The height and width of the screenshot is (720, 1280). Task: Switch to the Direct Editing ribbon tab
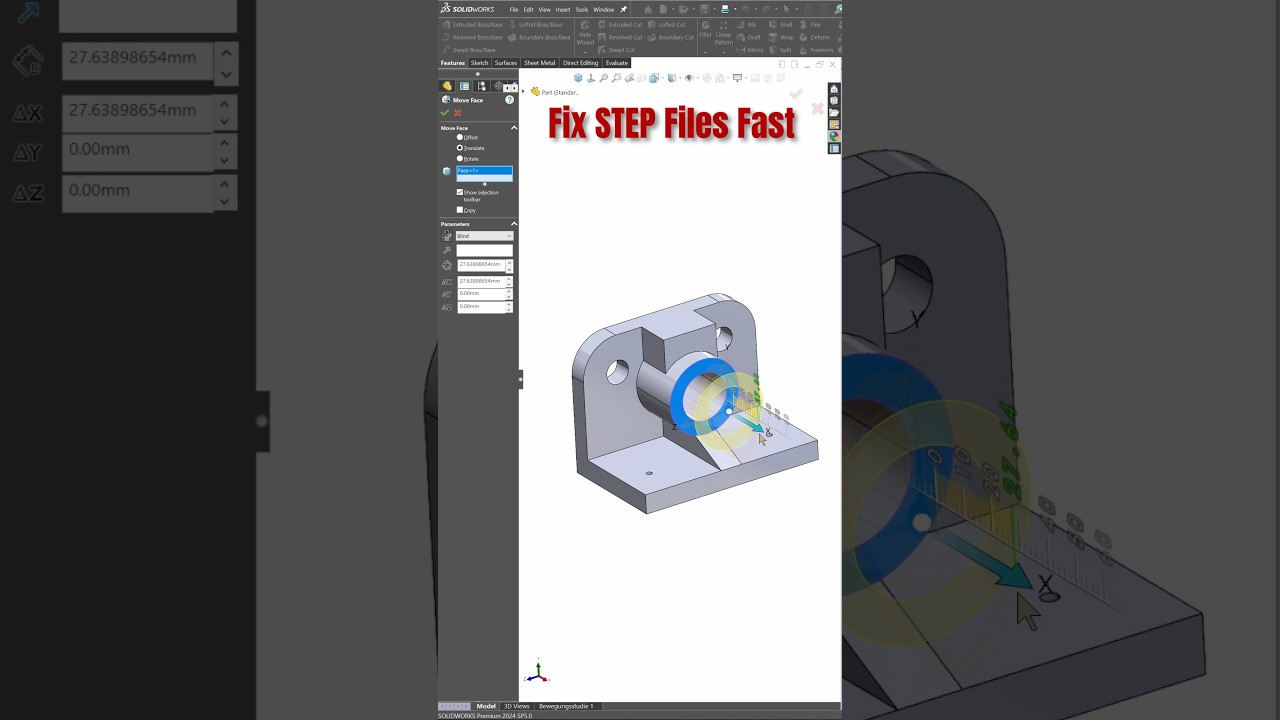[x=581, y=63]
